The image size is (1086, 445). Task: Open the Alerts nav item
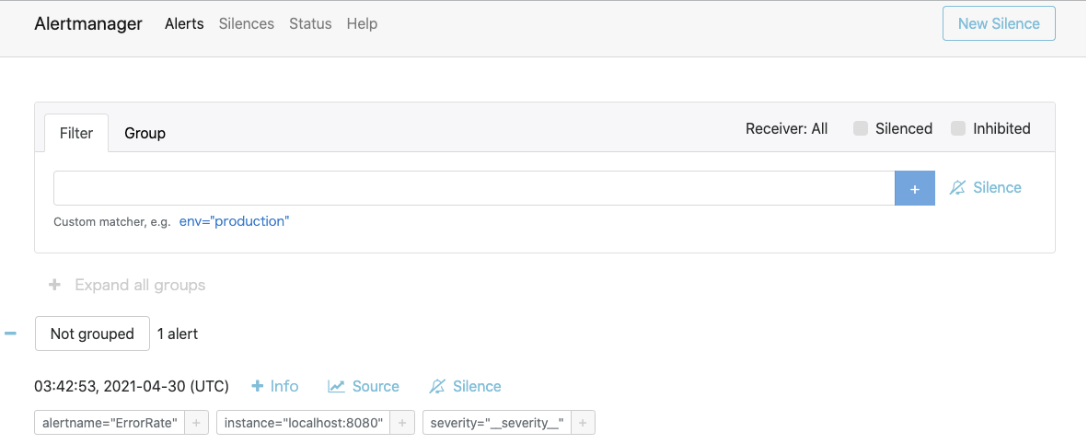coord(184,24)
